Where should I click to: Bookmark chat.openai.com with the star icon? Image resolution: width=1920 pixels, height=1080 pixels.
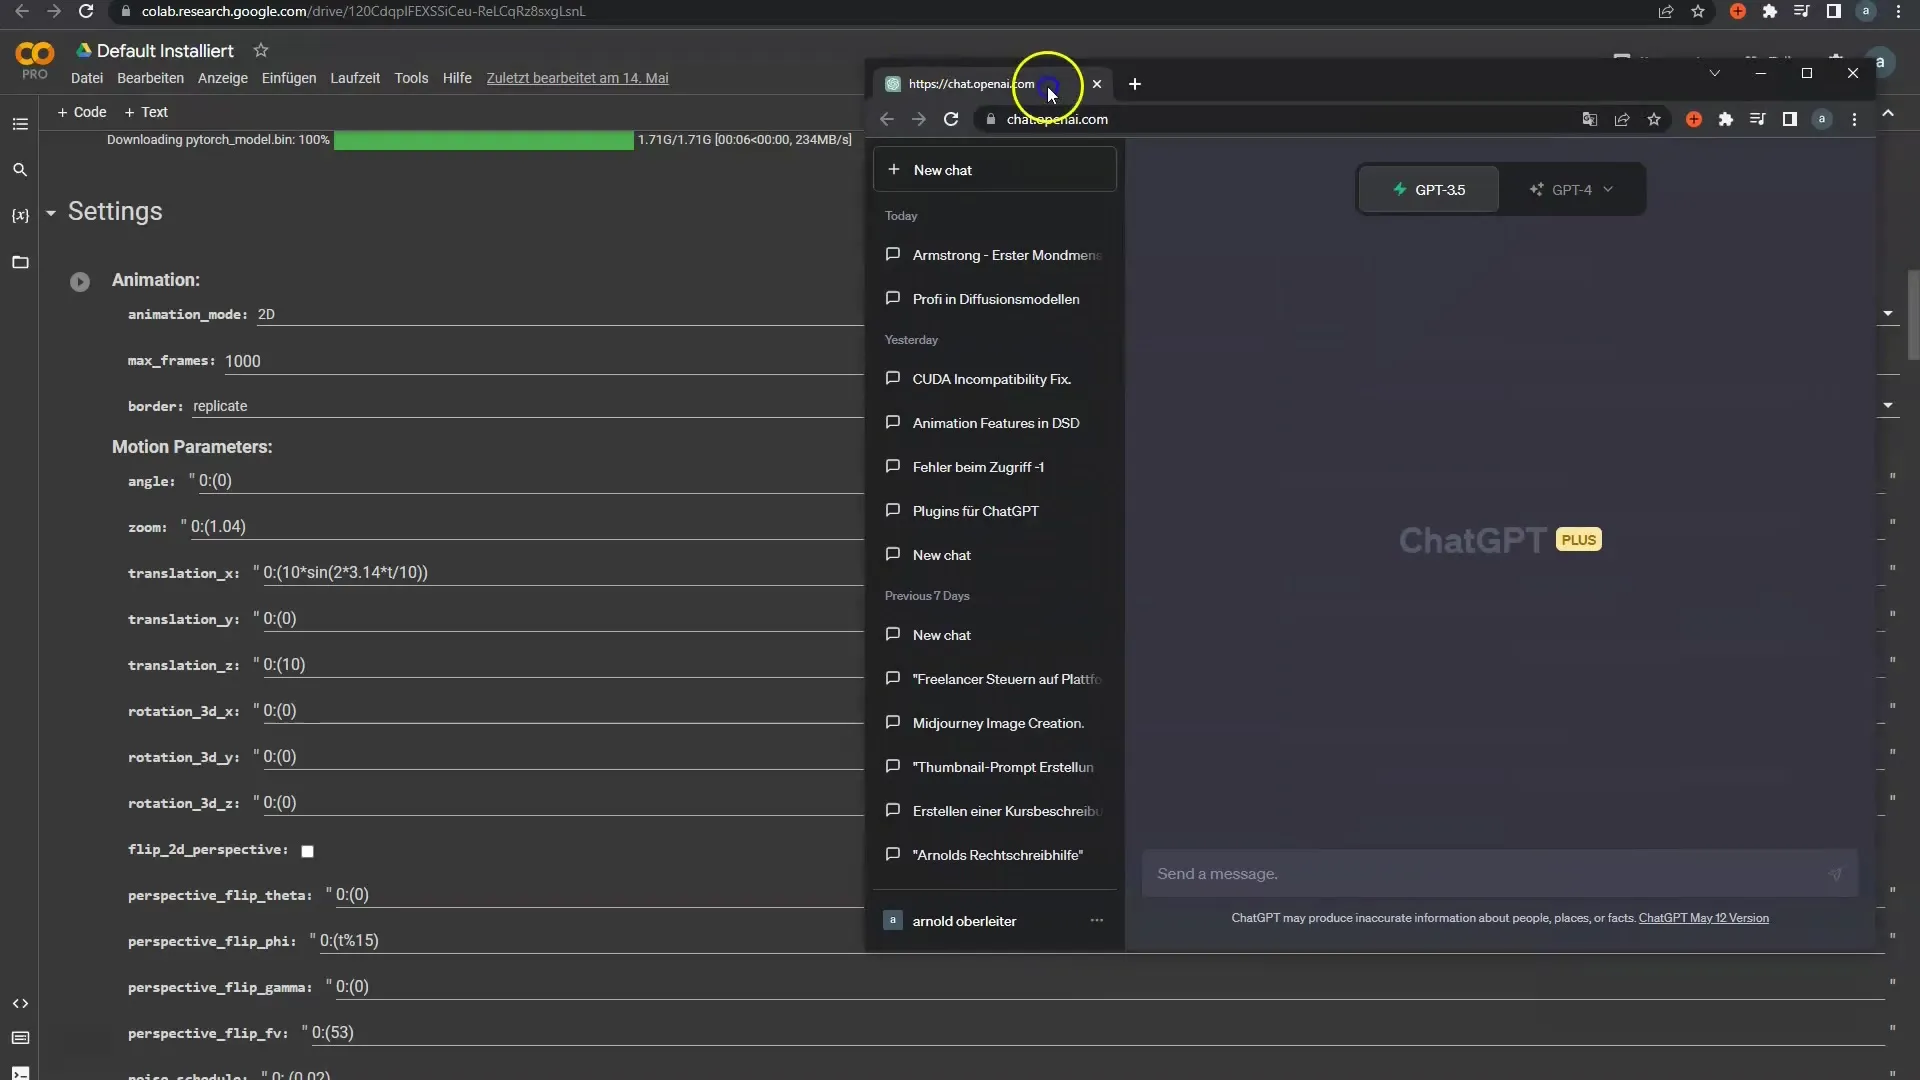(1654, 119)
